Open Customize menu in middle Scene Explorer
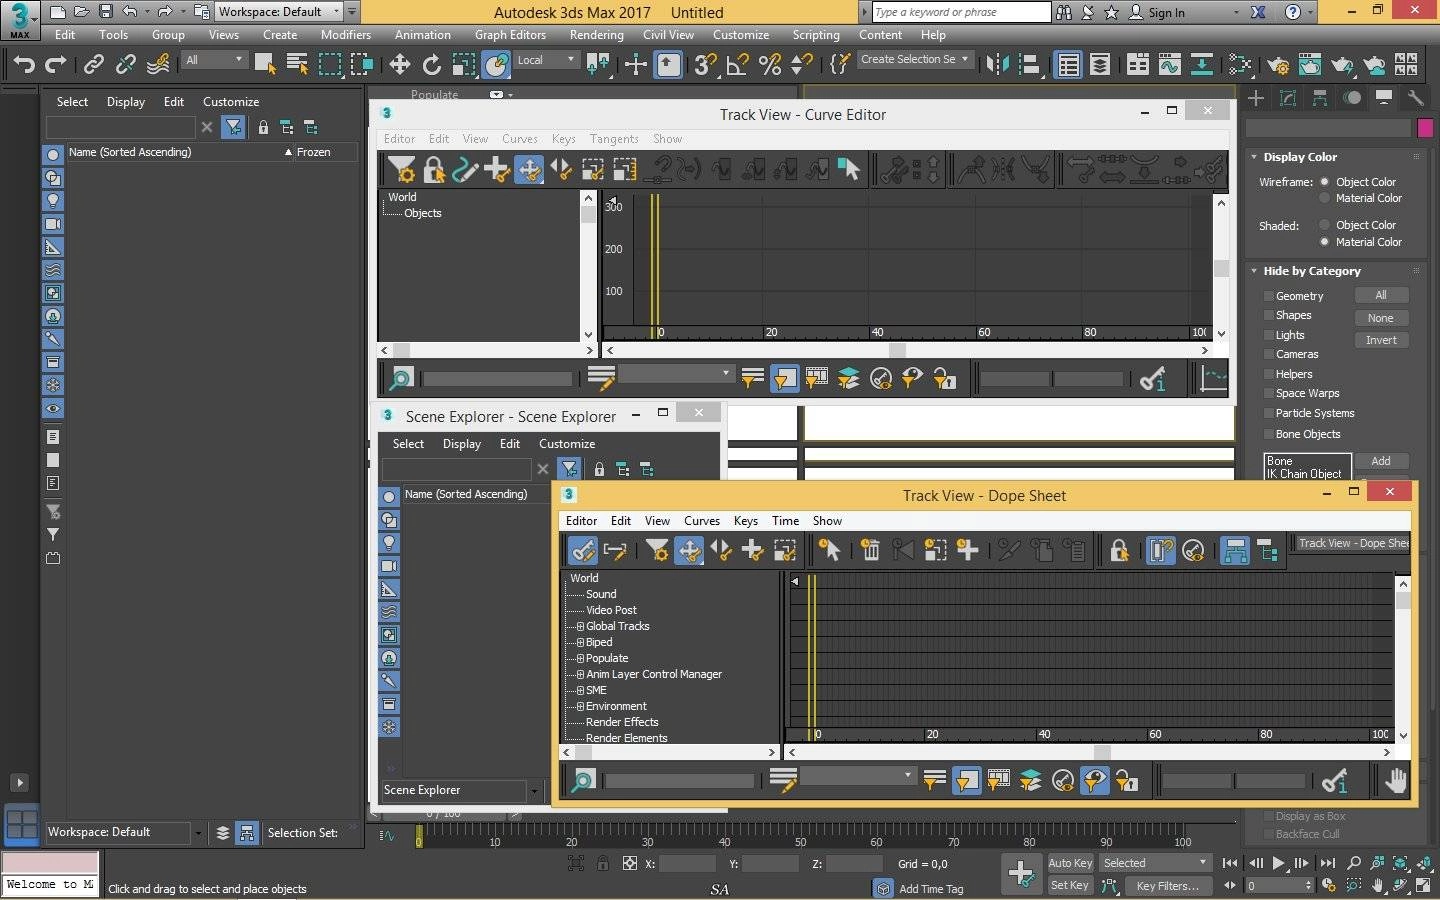This screenshot has height=900, width=1440. (567, 444)
